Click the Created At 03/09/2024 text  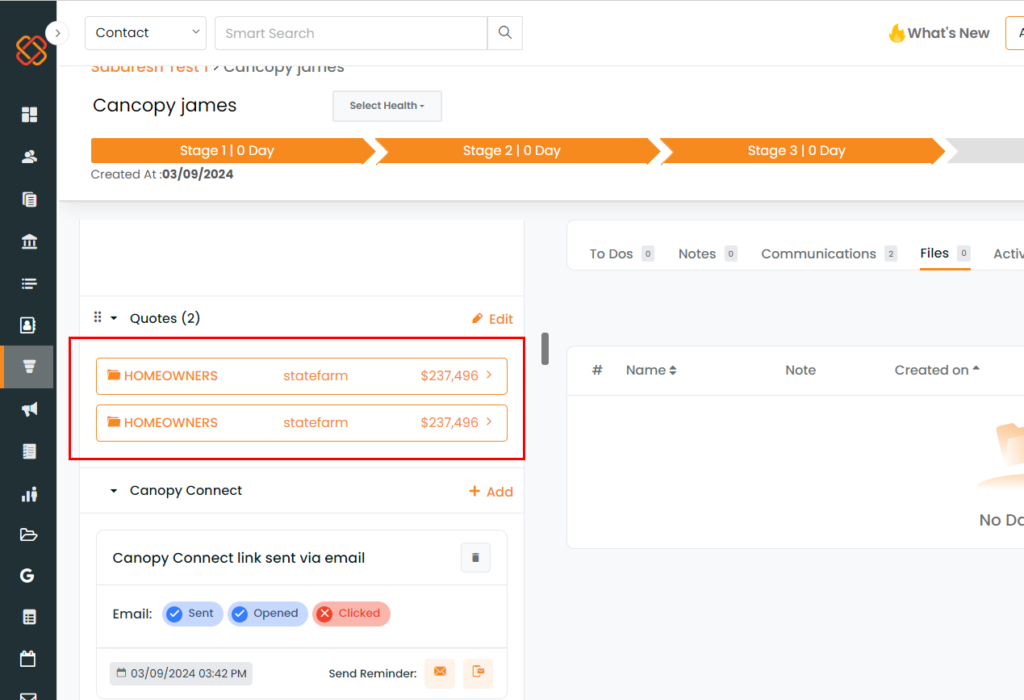pyautogui.click(x=162, y=174)
